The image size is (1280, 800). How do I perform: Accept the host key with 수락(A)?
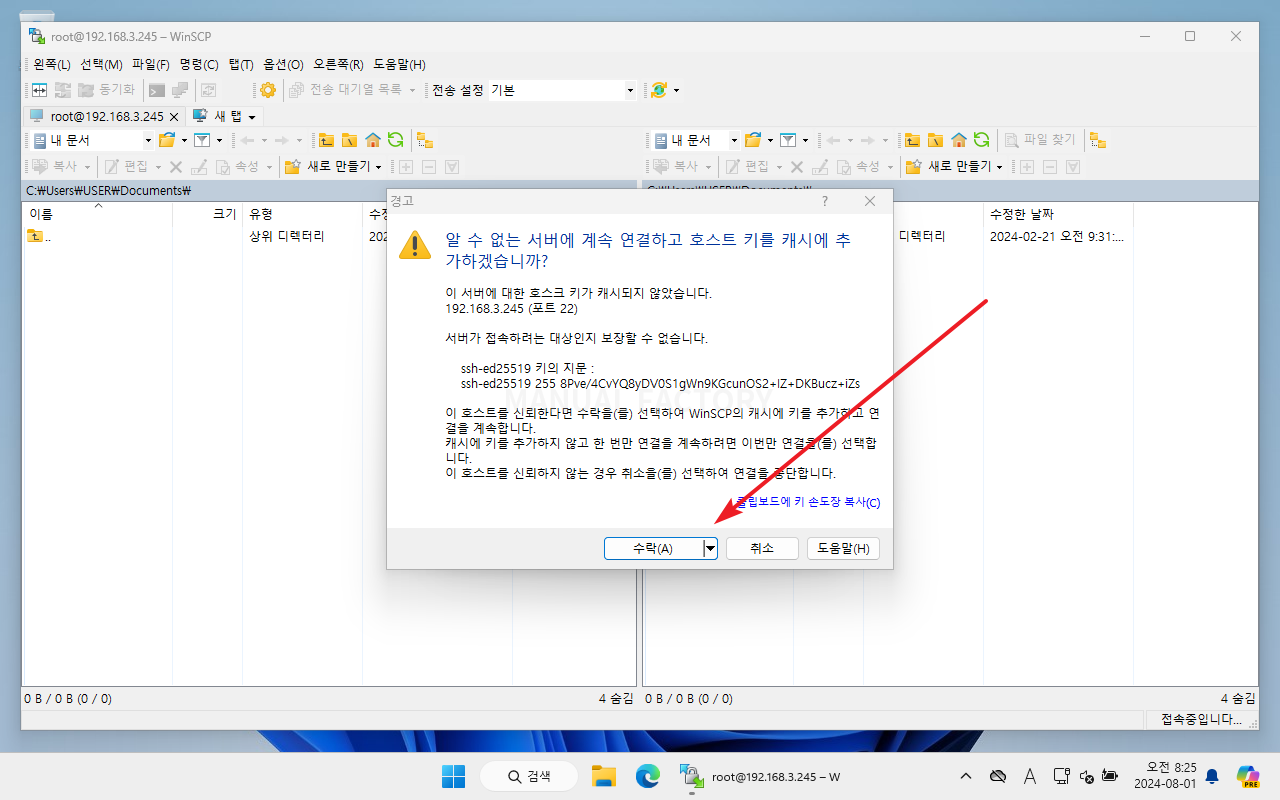pyautogui.click(x=654, y=548)
